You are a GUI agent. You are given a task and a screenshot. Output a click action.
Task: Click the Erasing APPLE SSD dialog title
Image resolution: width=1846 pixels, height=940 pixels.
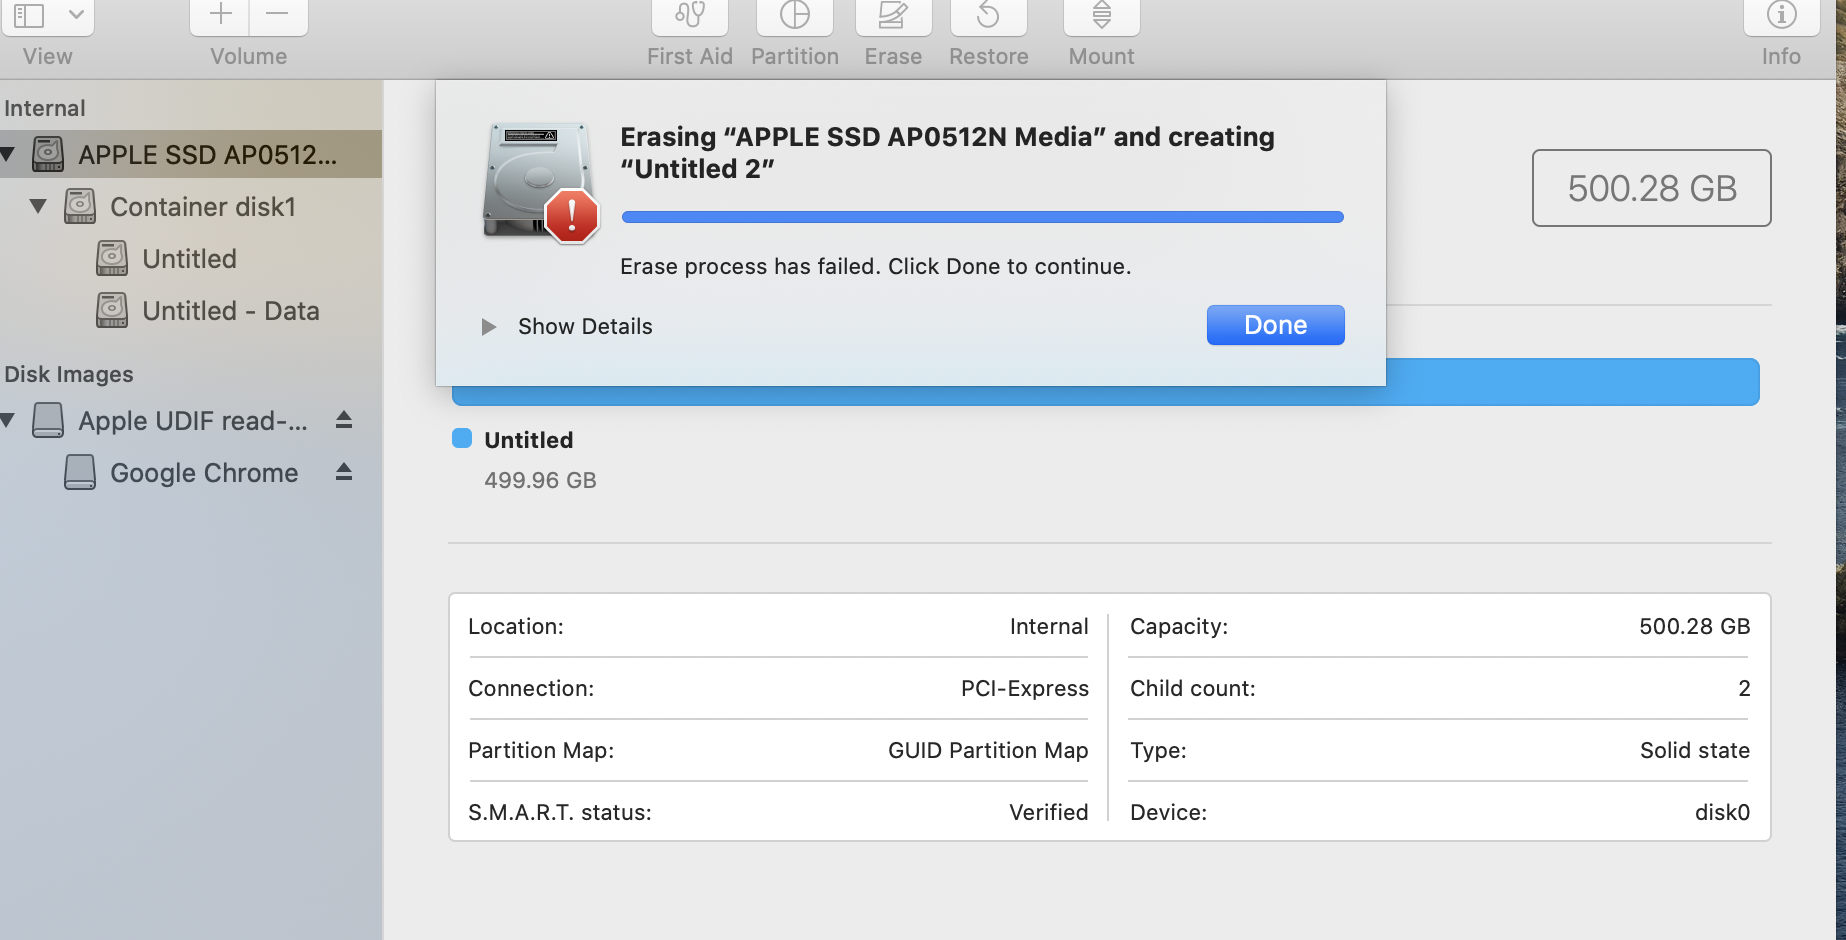[947, 152]
